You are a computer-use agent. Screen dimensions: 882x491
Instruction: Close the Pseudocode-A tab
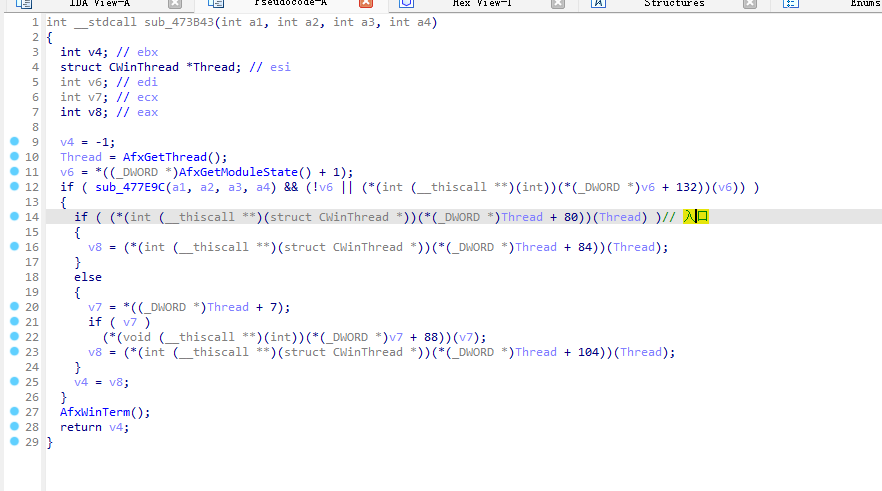pyautogui.click(x=366, y=3)
